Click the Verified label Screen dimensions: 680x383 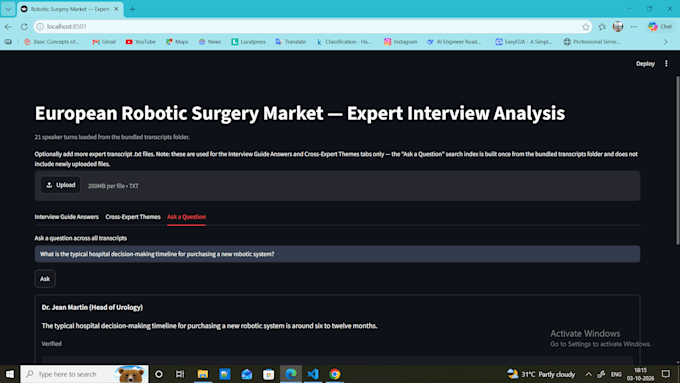52,344
